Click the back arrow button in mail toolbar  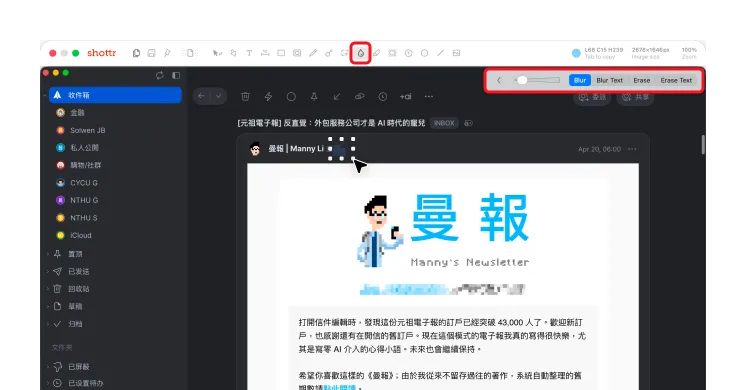pos(201,96)
